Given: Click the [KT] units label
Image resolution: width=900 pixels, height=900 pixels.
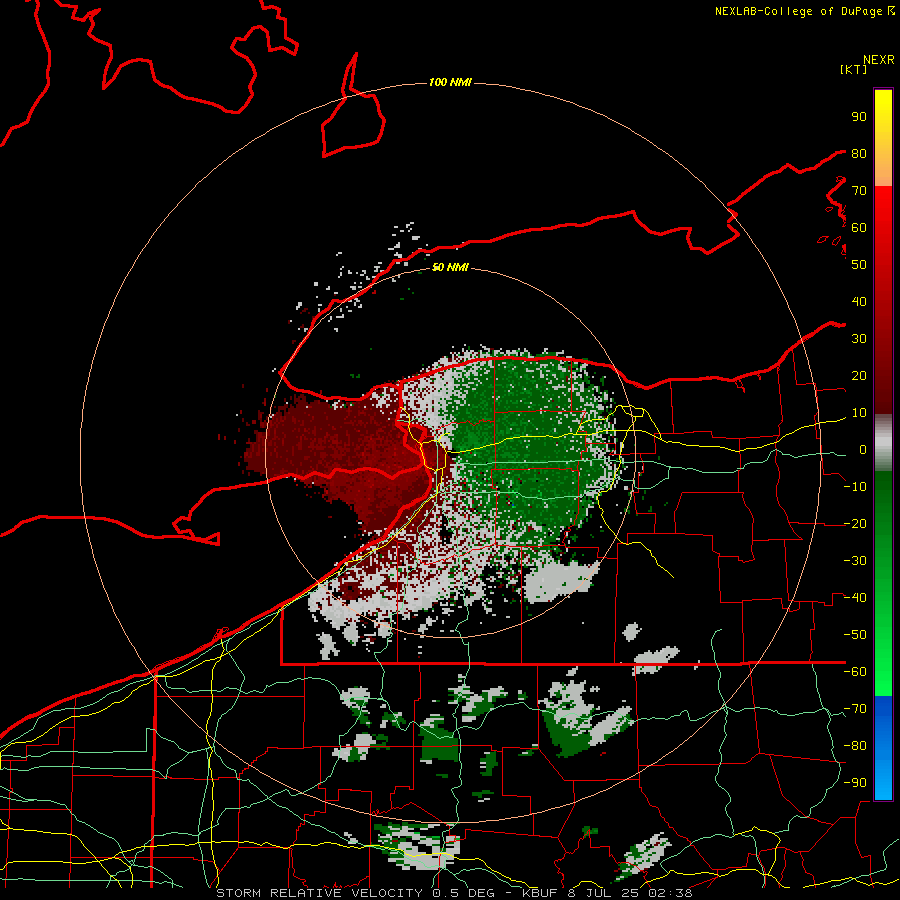Looking at the screenshot, I should 854,69.
